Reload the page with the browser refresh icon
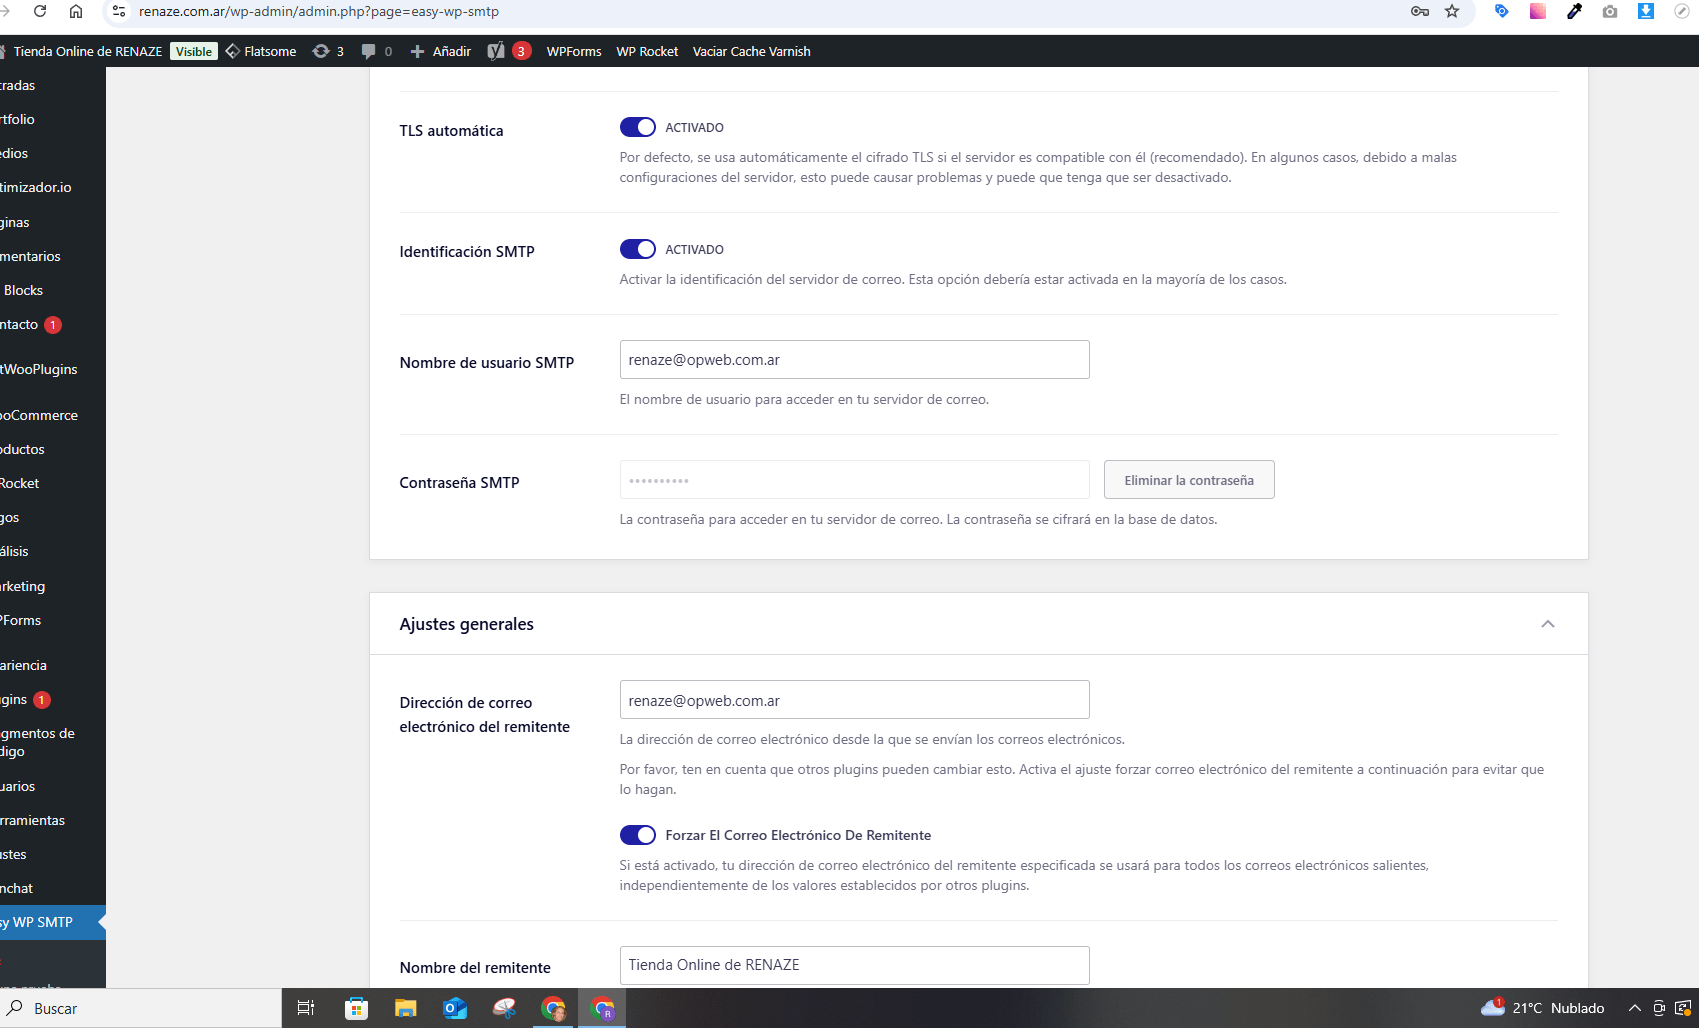This screenshot has width=1699, height=1028. 40,11
